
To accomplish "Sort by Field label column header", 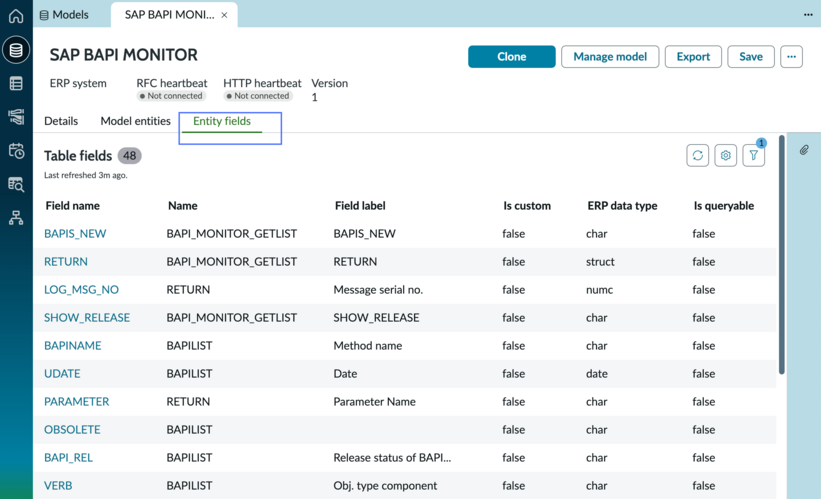I will click(x=360, y=206).
